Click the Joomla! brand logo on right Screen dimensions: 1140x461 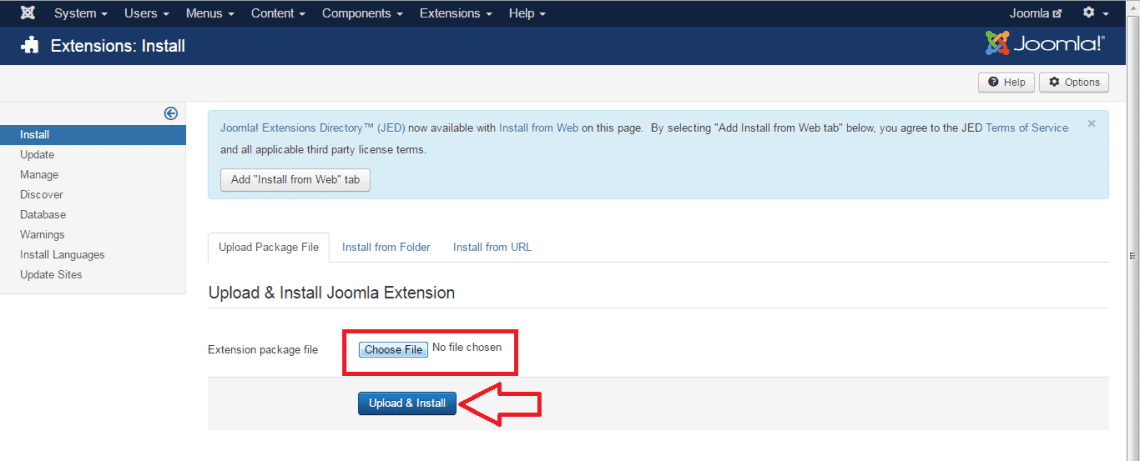pyautogui.click(x=1044, y=44)
